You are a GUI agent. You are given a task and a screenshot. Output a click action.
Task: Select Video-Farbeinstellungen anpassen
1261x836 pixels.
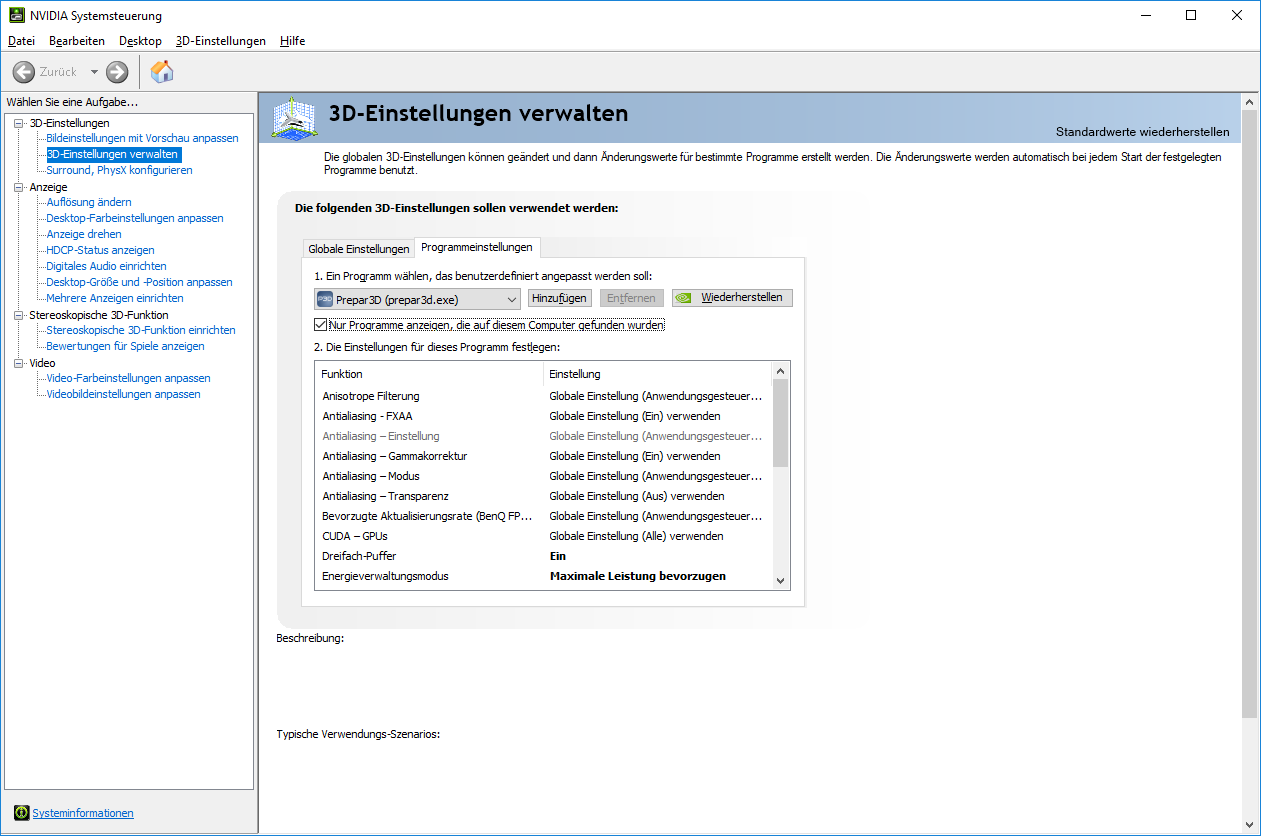point(128,378)
